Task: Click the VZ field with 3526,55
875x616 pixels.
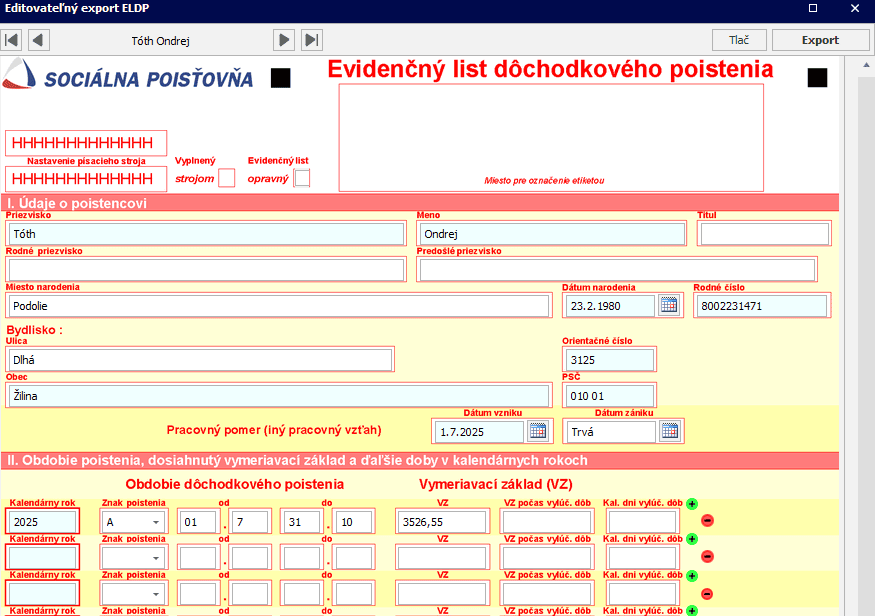Action: click(441, 522)
